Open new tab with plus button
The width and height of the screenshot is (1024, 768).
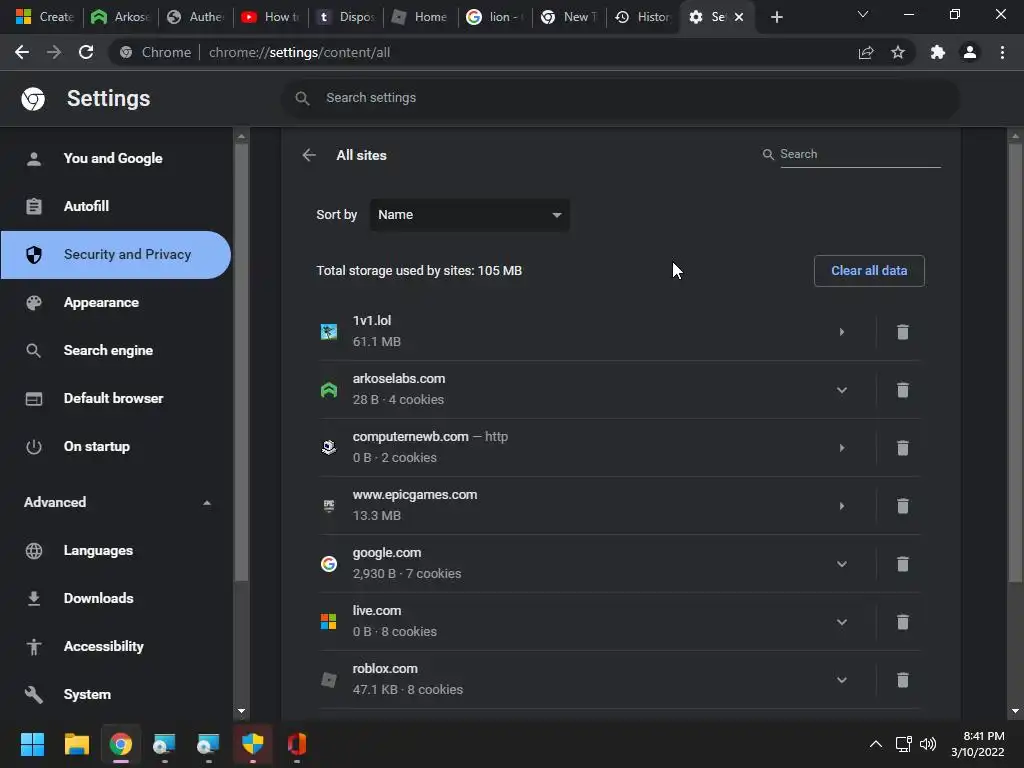coord(776,17)
